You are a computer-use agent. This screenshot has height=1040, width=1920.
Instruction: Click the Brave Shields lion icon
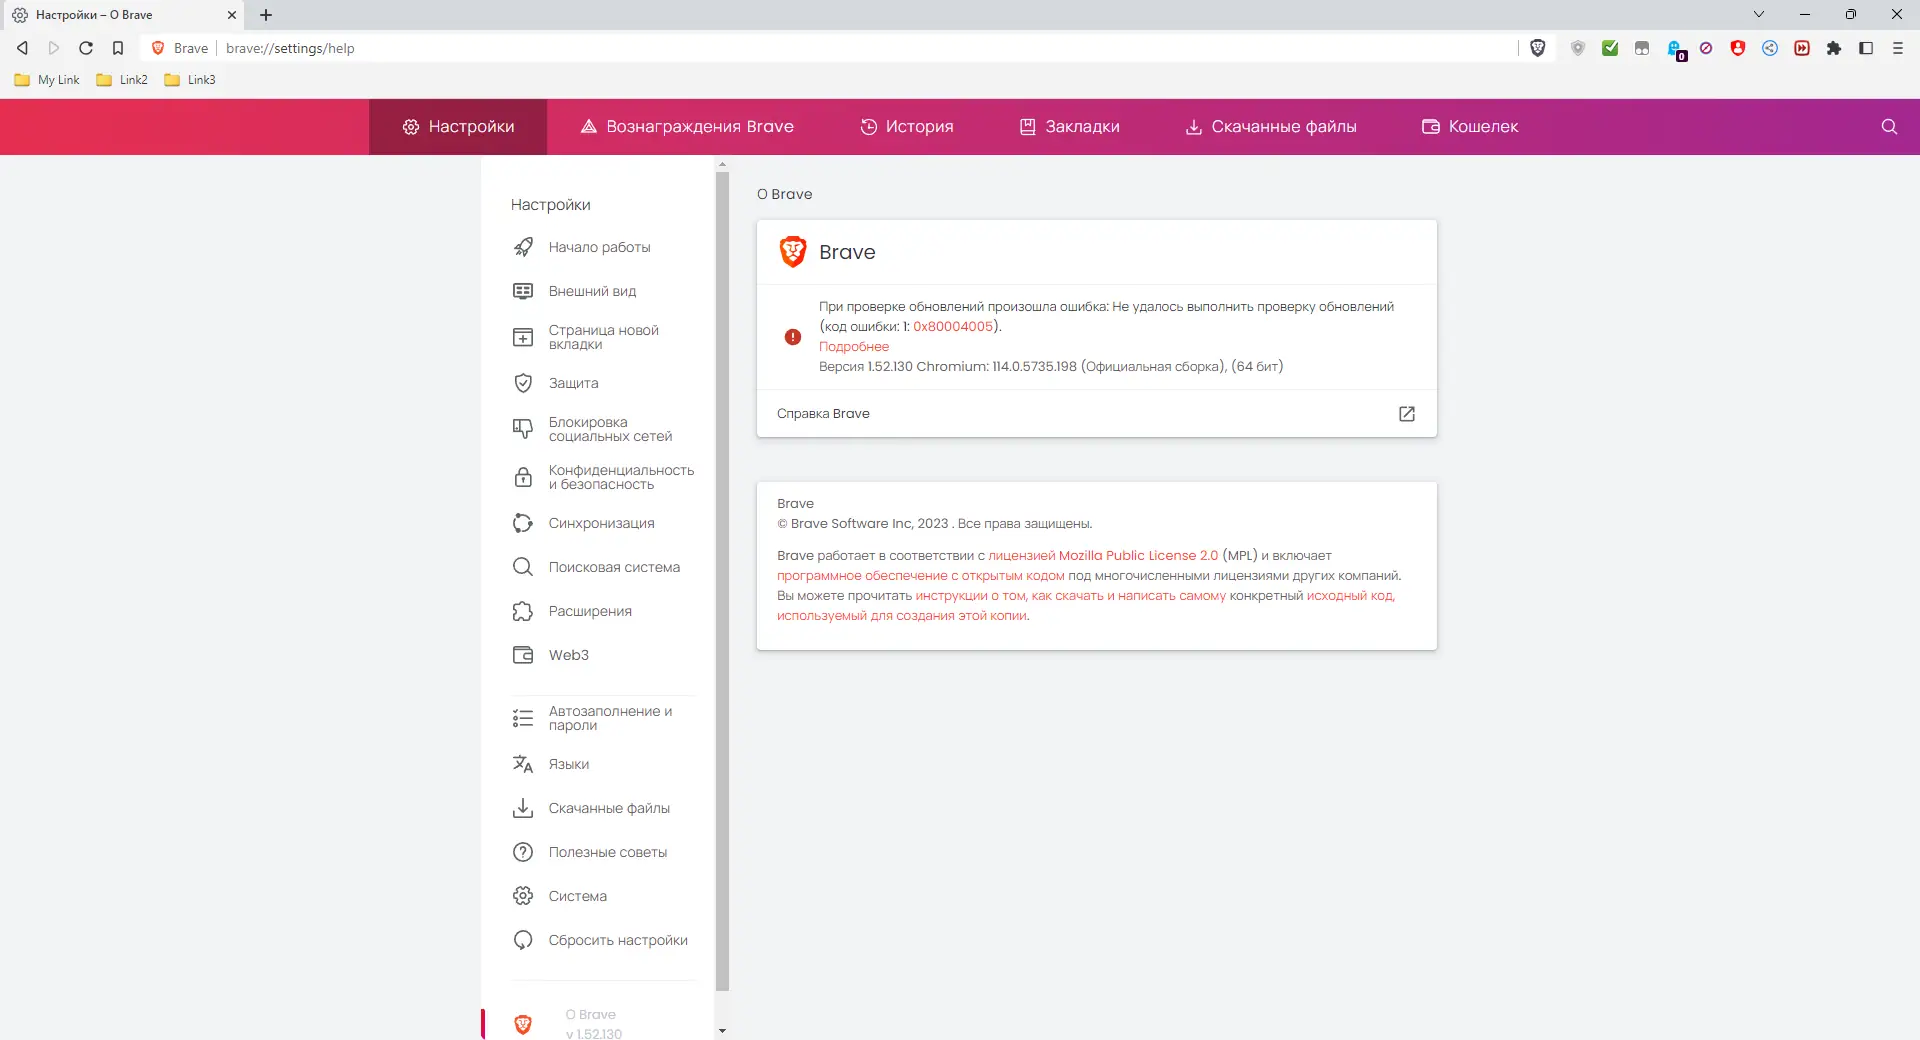click(x=1538, y=48)
